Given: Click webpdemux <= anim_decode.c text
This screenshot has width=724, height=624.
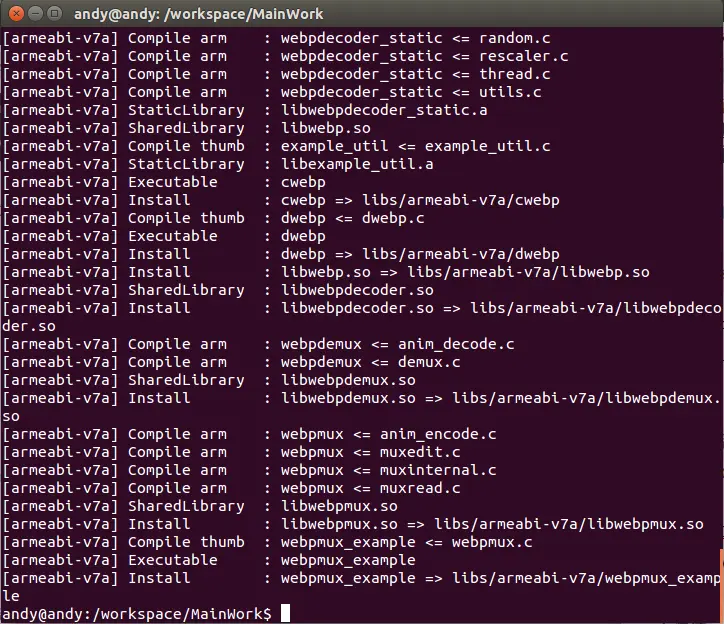Looking at the screenshot, I should pos(398,344).
